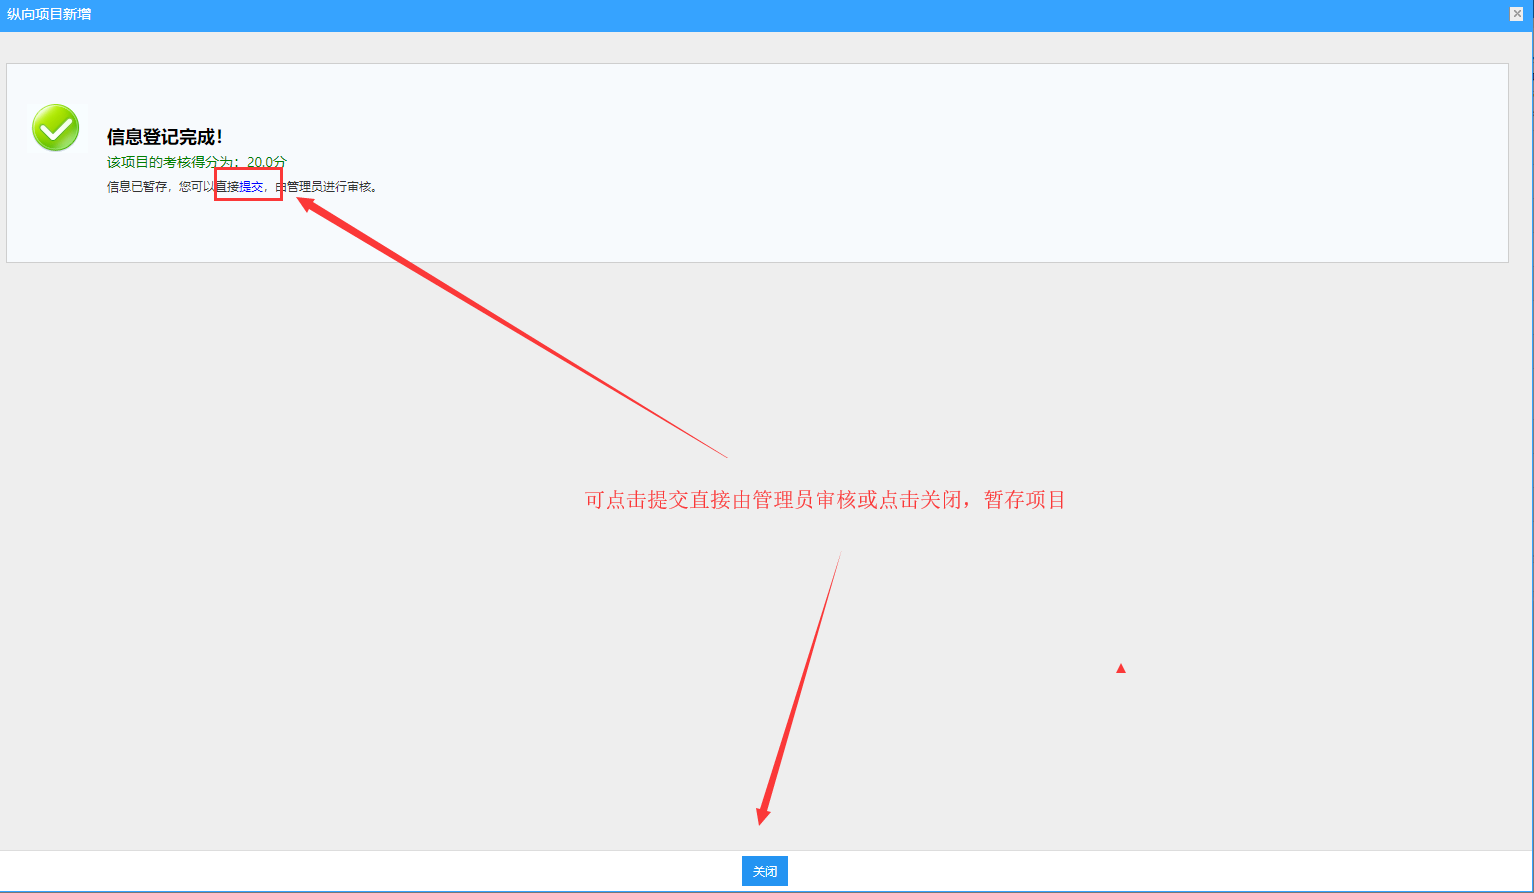1534x893 pixels.
Task: Click the 暂存项目 part of red annotation
Action: (x=1025, y=500)
